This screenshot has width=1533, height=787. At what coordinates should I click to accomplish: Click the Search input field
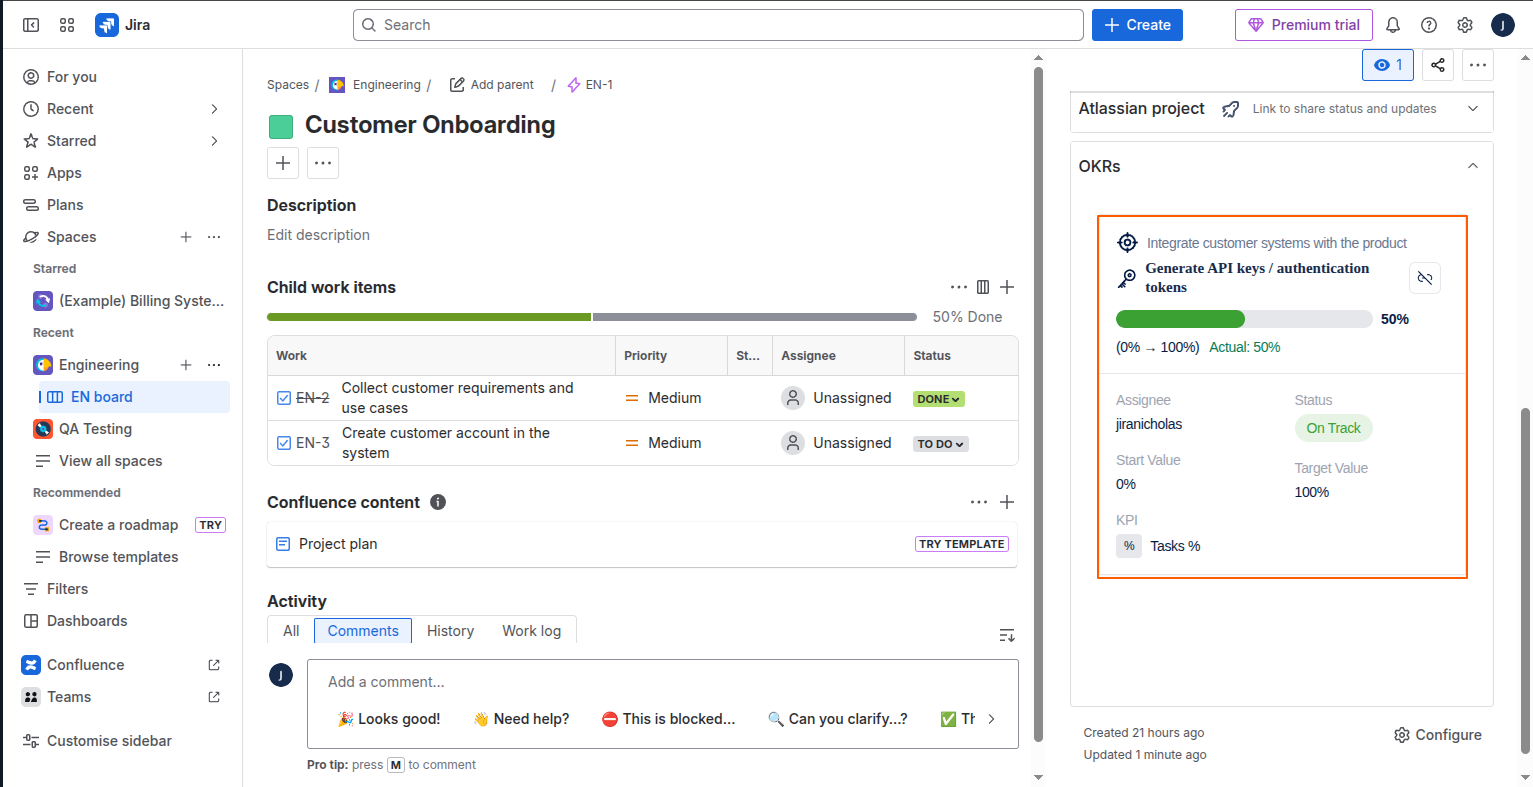click(718, 25)
